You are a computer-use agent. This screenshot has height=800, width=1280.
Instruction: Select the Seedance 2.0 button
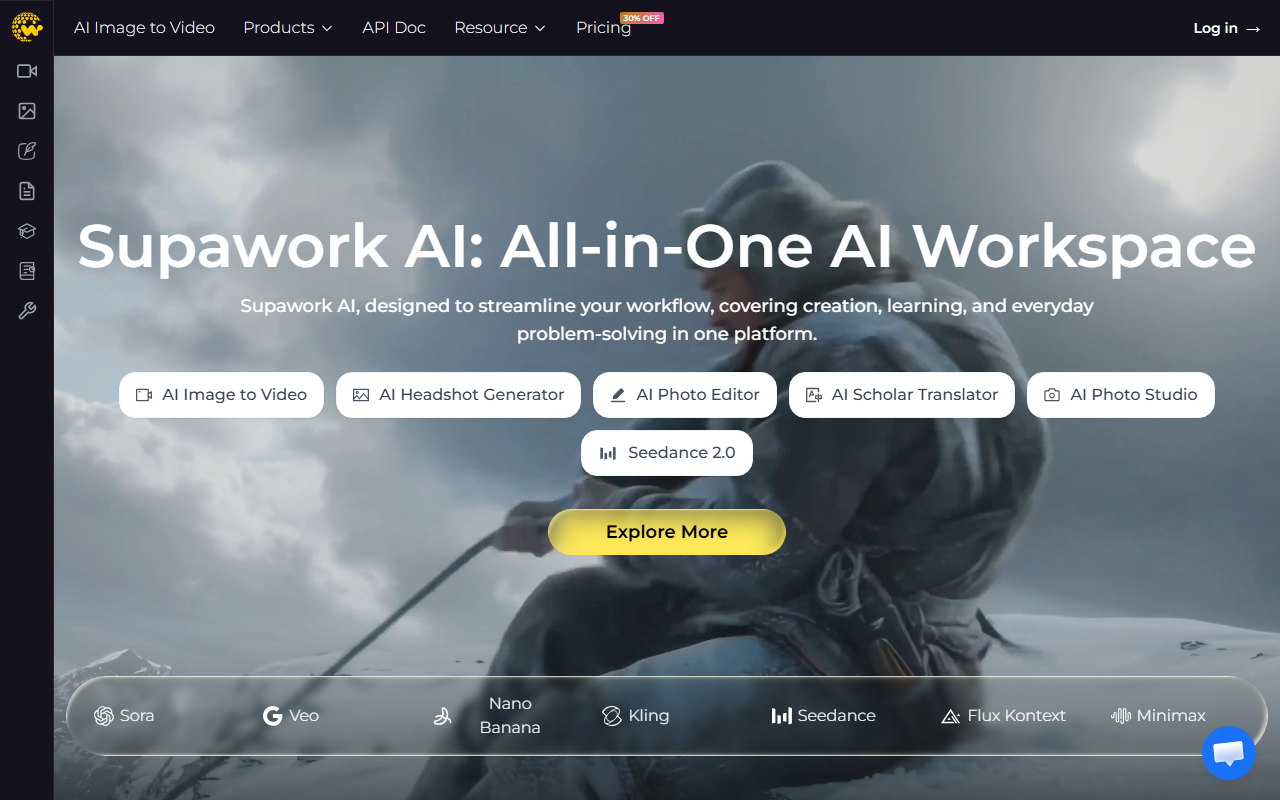coord(667,453)
